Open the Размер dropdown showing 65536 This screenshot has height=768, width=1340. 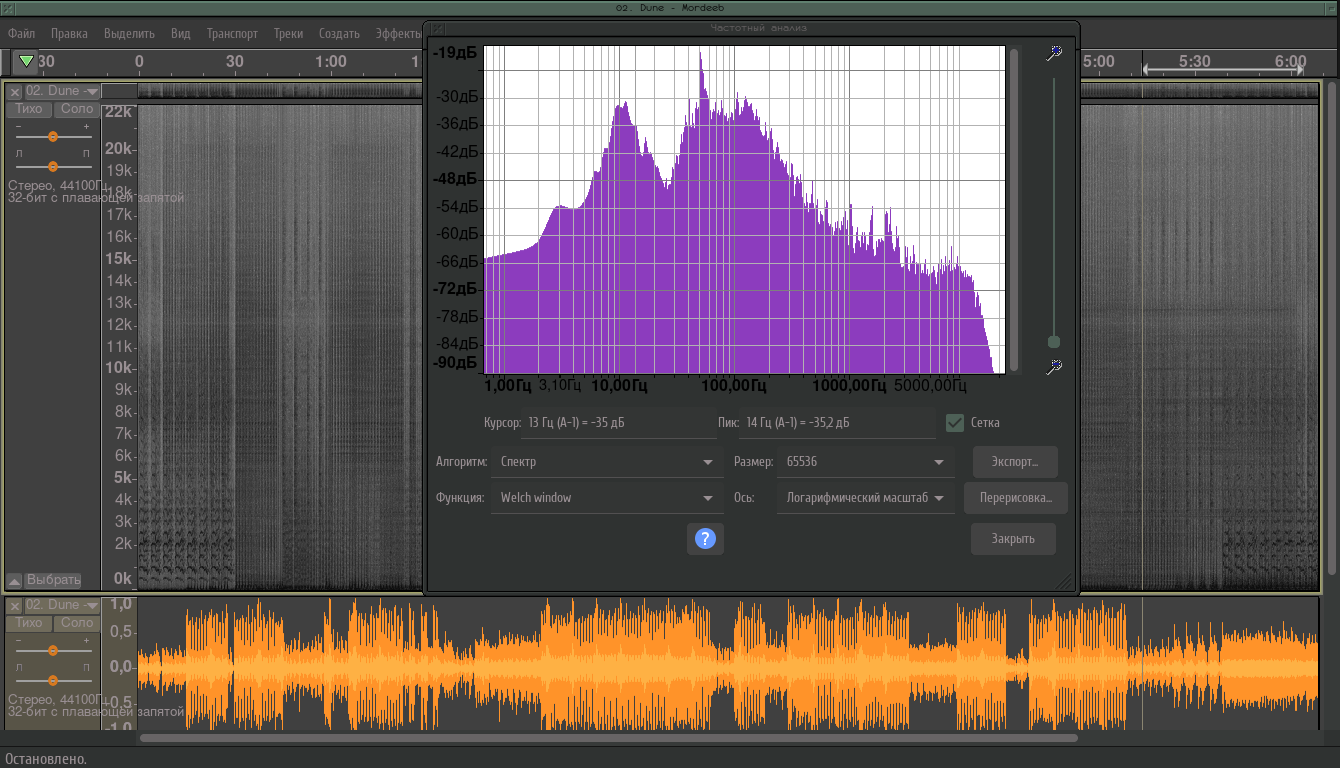(x=866, y=462)
